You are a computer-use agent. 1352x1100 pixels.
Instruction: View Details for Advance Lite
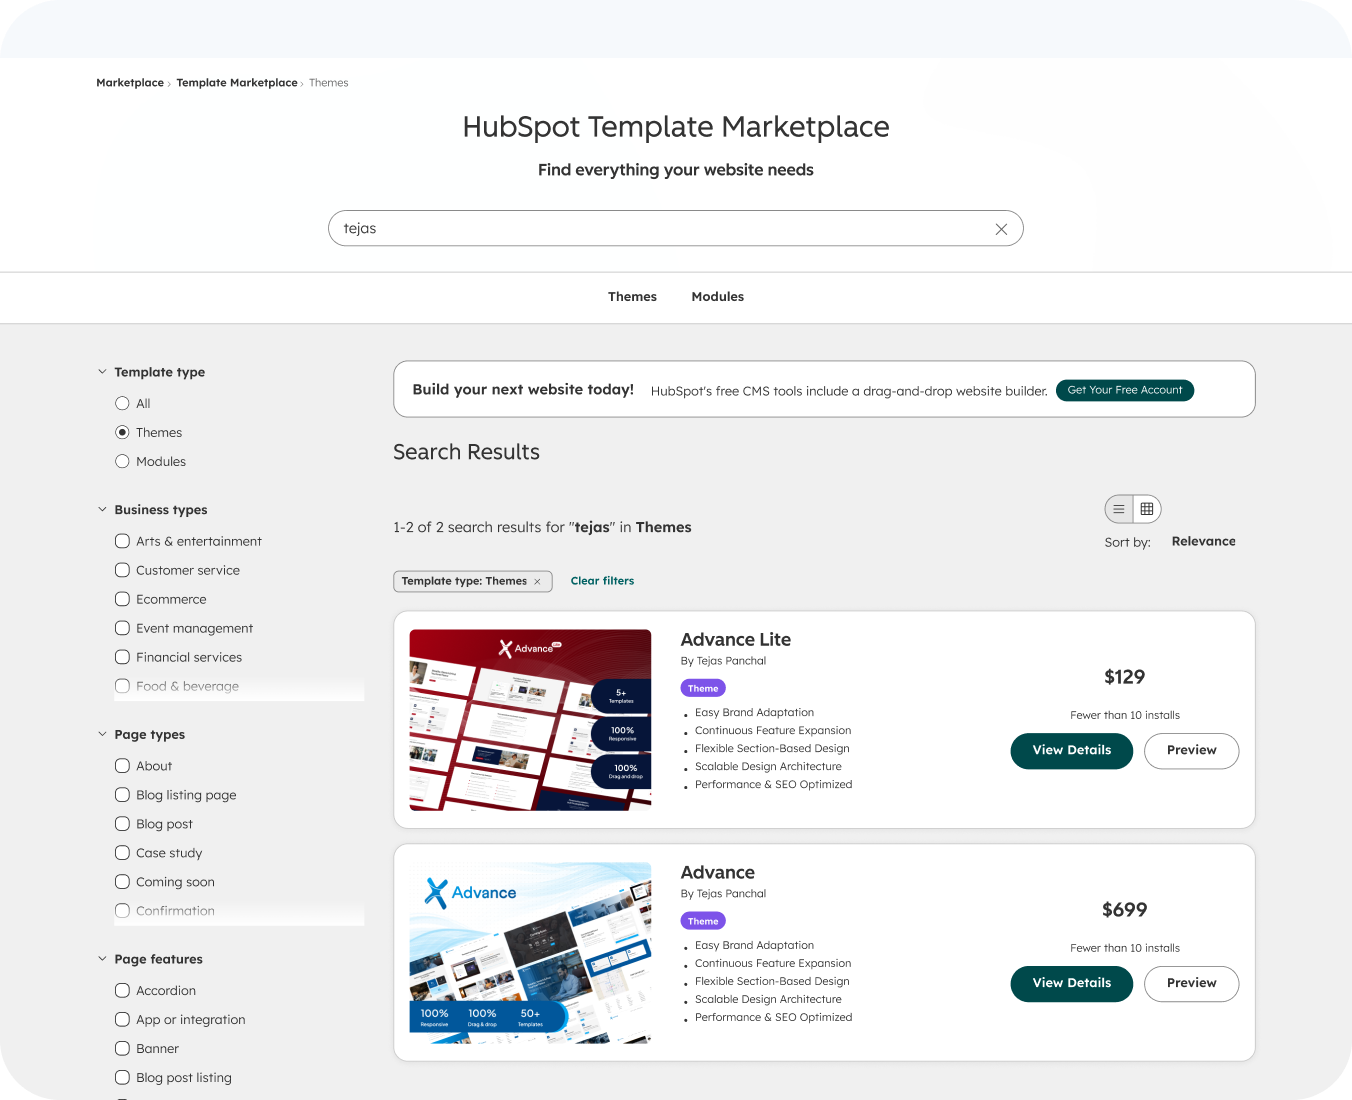1072,751
